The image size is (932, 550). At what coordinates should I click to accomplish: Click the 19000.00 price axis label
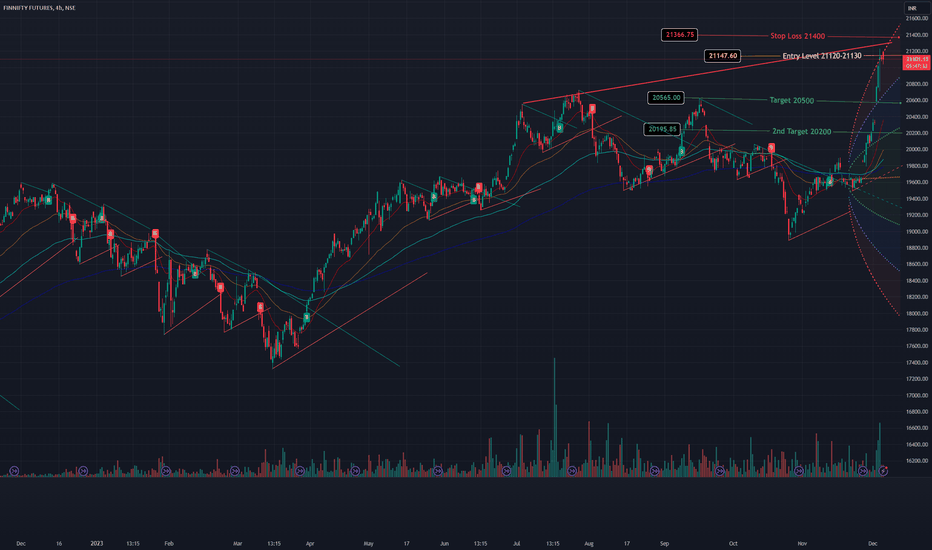[917, 232]
